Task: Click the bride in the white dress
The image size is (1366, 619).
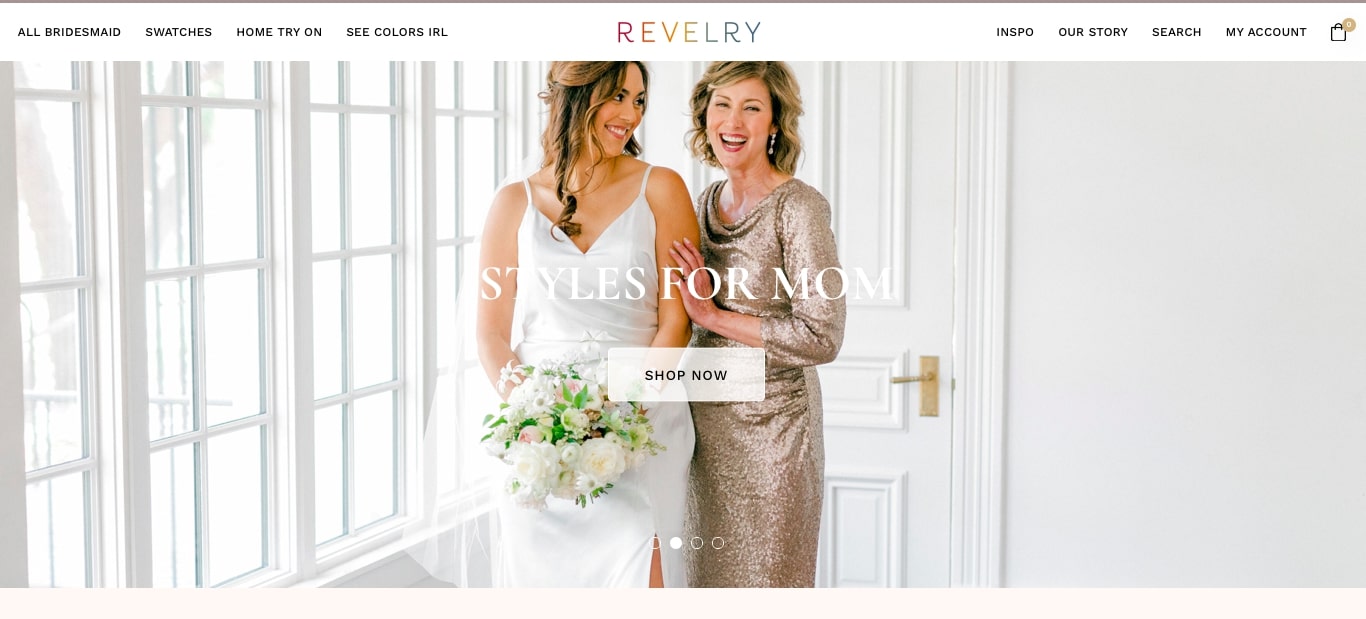Action: pos(590,330)
